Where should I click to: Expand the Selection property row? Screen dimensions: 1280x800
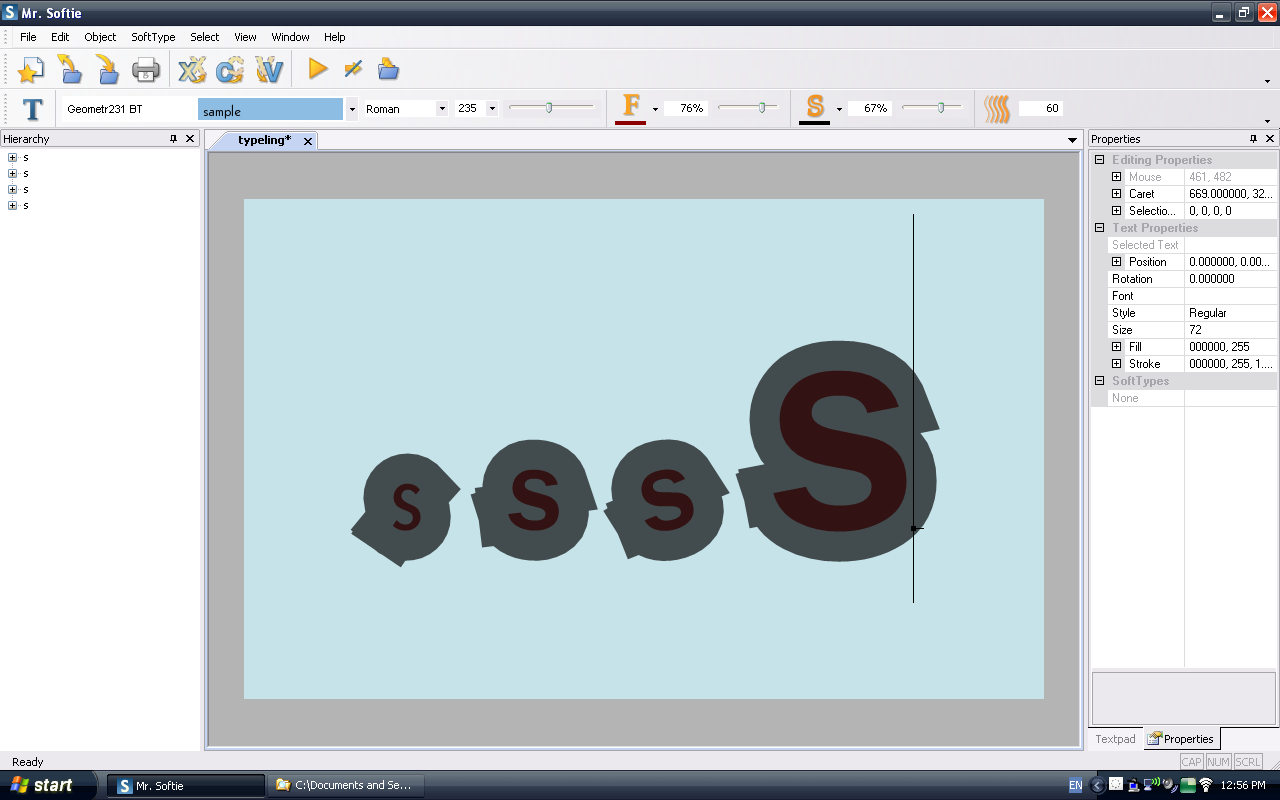[x=1117, y=211]
